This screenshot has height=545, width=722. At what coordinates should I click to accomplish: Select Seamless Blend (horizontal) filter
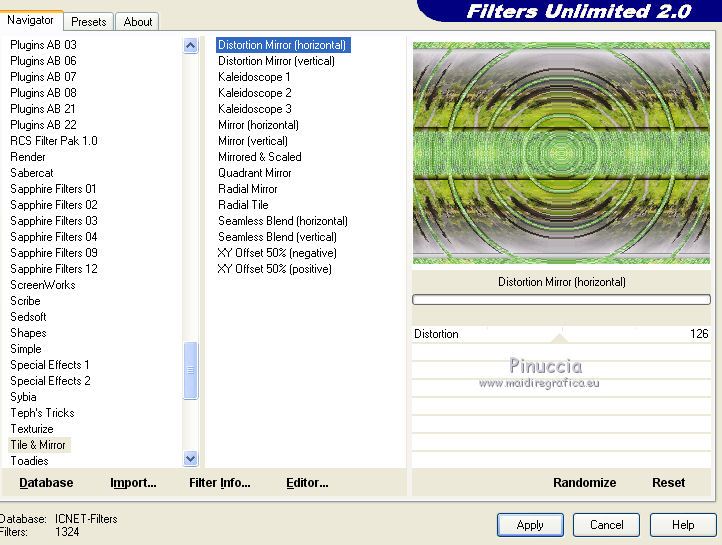pos(283,221)
